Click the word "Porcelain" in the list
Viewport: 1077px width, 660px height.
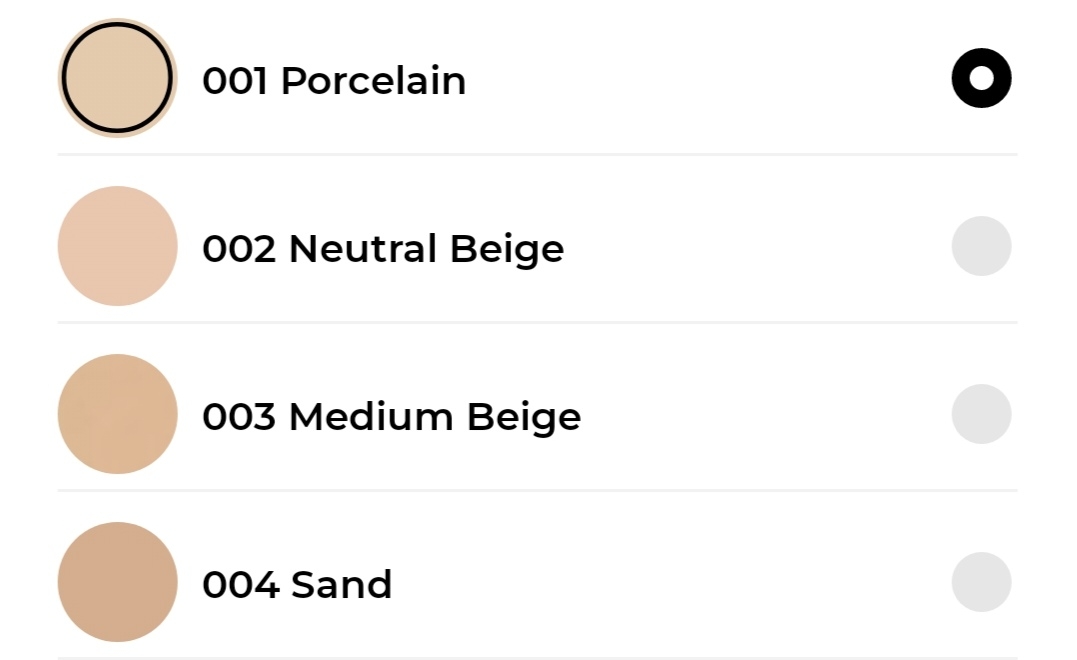pos(373,80)
